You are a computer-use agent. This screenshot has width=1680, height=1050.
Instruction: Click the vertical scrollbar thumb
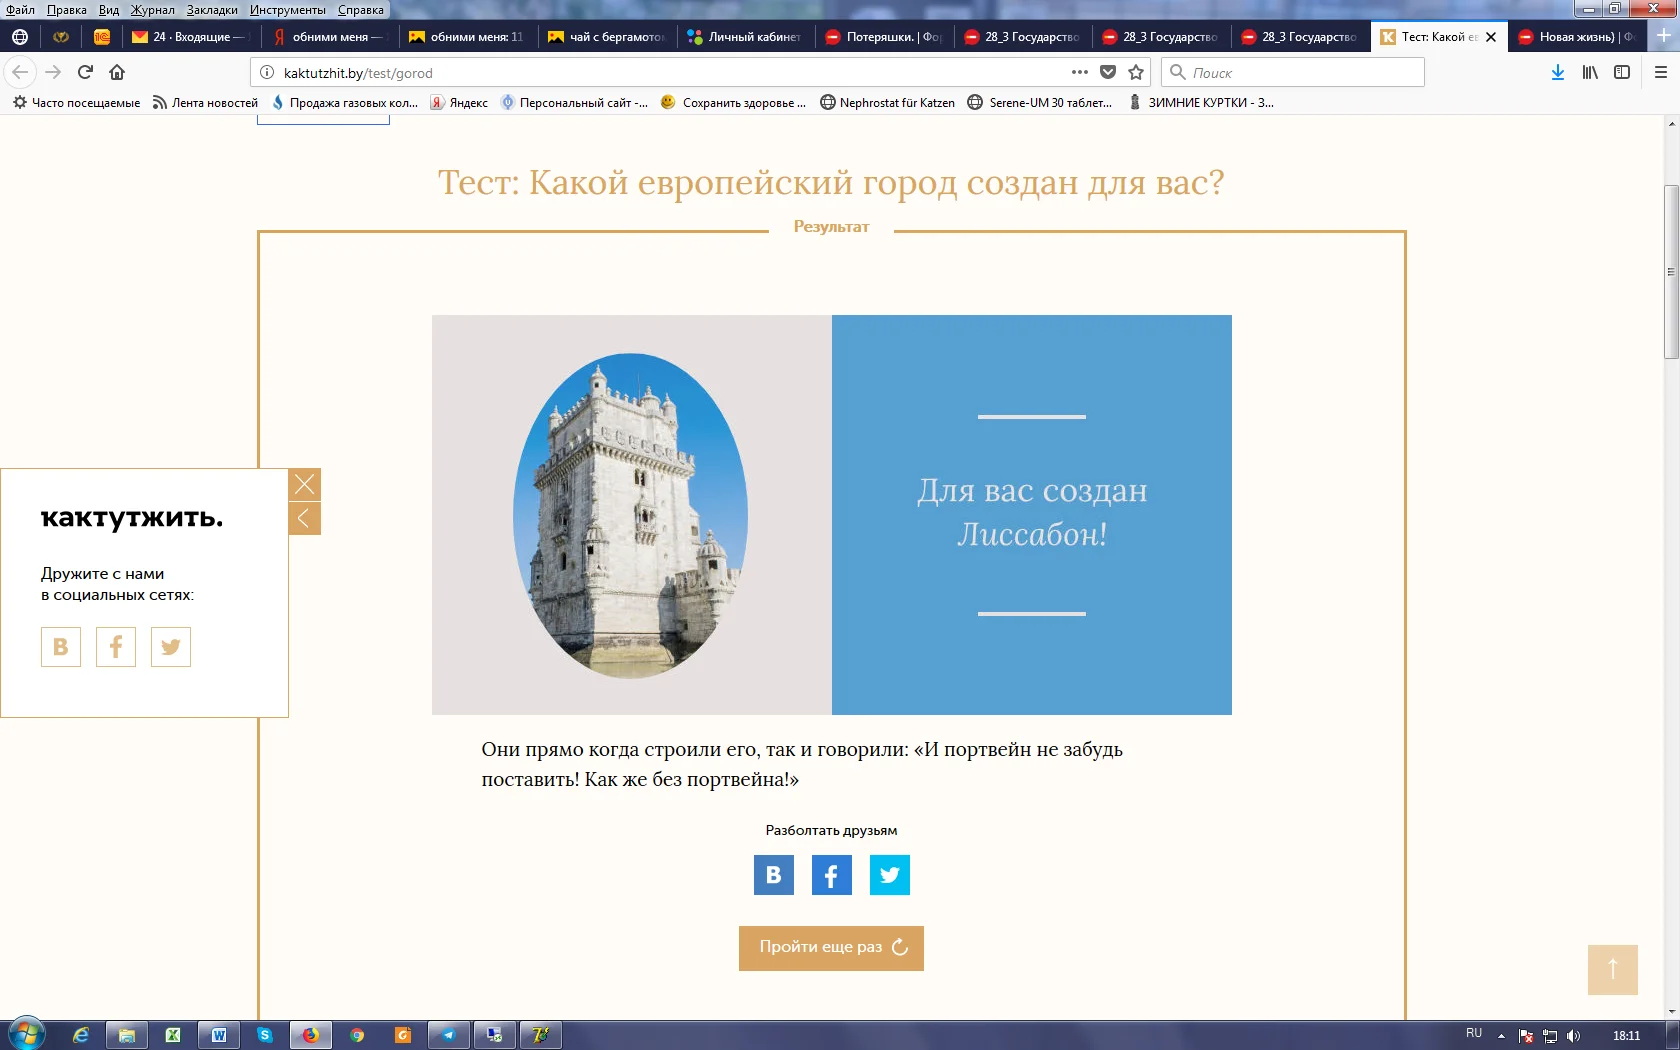coord(1671,272)
